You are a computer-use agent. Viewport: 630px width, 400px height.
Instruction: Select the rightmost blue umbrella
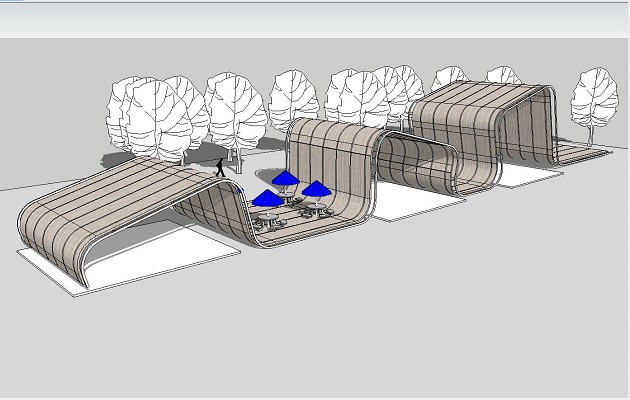point(317,189)
